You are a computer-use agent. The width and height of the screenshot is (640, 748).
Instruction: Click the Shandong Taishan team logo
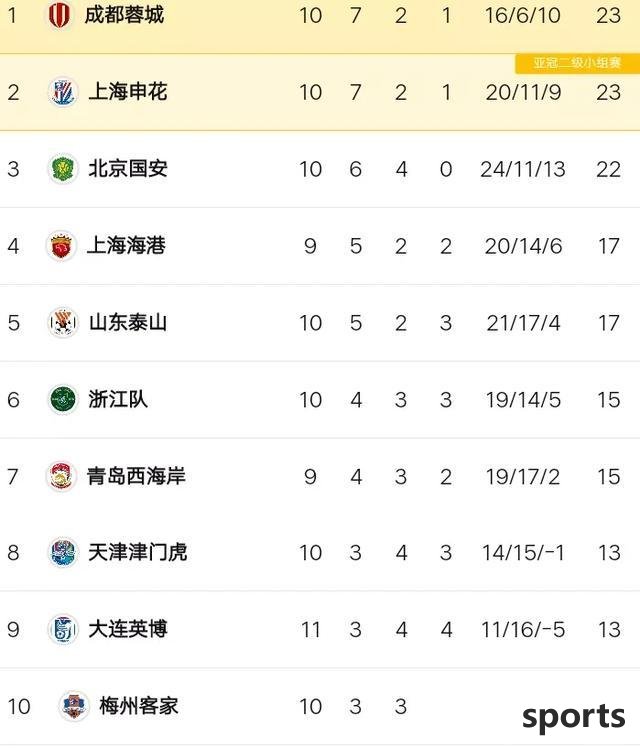(63, 322)
